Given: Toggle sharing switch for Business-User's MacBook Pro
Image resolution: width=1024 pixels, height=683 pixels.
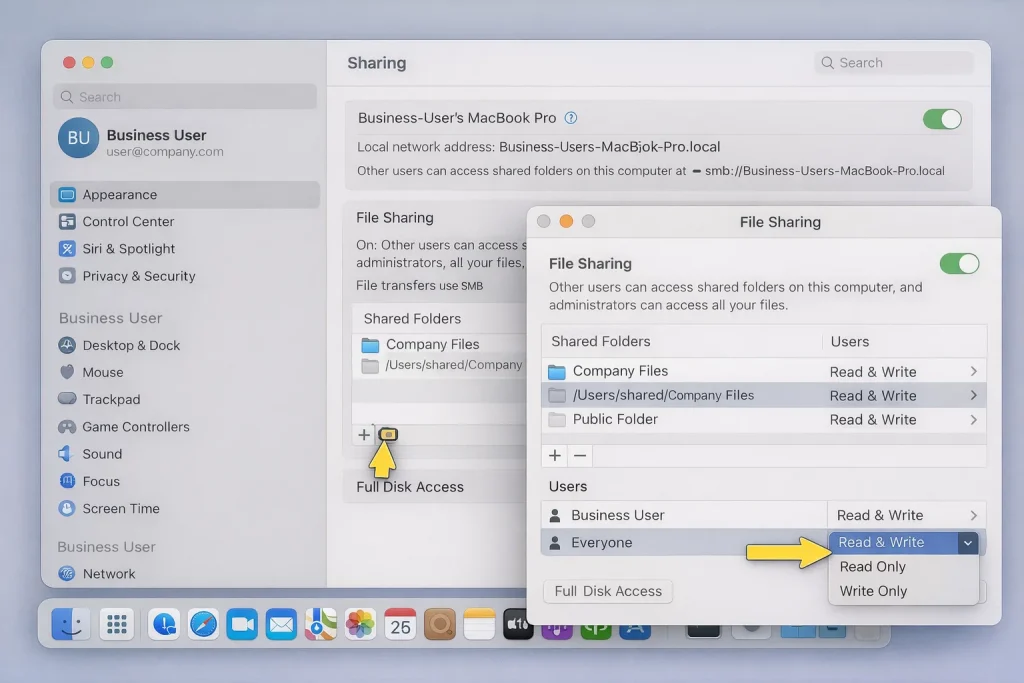Looking at the screenshot, I should coord(942,119).
